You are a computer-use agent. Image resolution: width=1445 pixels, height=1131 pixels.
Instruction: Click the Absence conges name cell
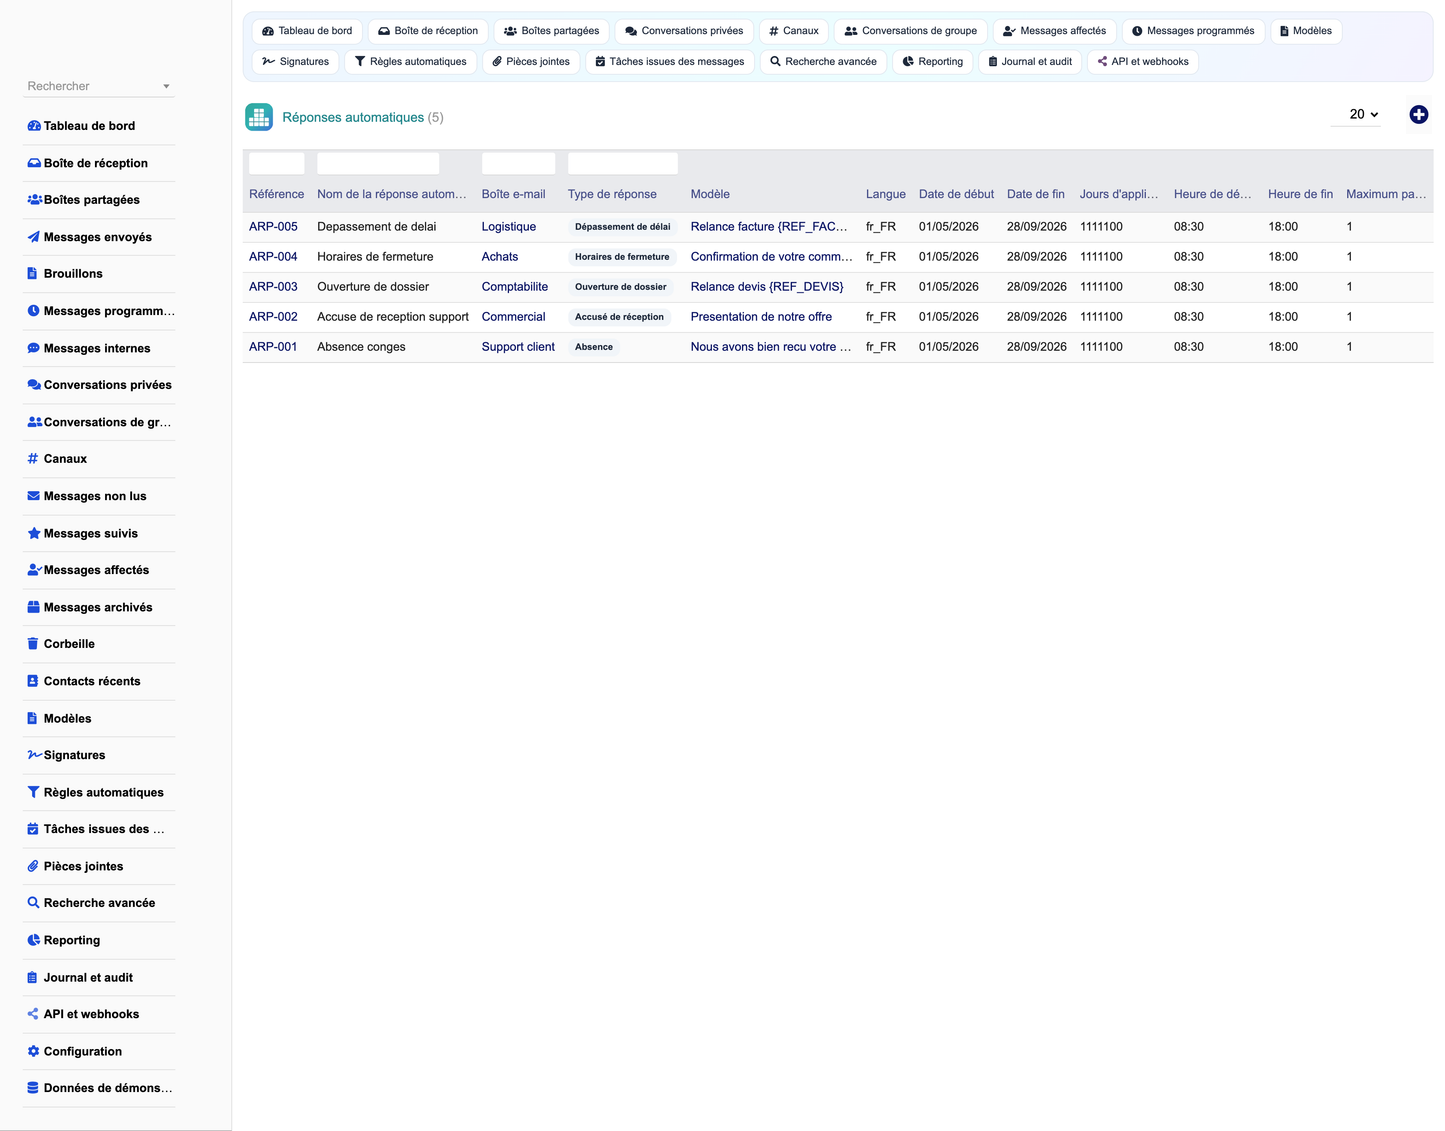(361, 347)
